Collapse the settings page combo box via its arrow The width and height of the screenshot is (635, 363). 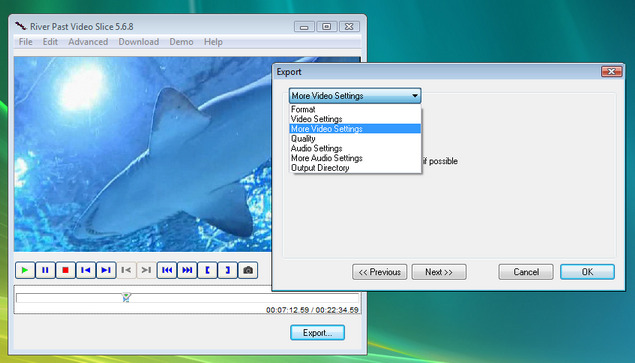pyautogui.click(x=415, y=96)
